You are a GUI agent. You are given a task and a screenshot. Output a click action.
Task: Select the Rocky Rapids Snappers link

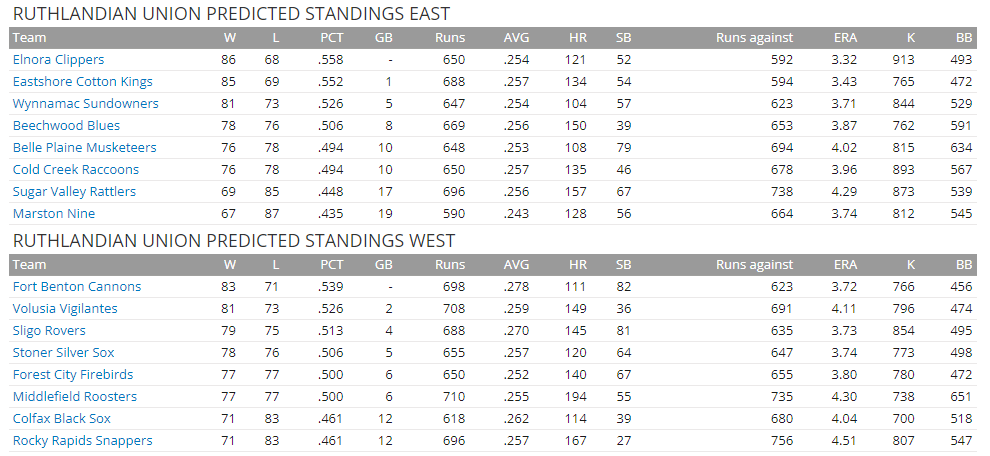[82, 441]
